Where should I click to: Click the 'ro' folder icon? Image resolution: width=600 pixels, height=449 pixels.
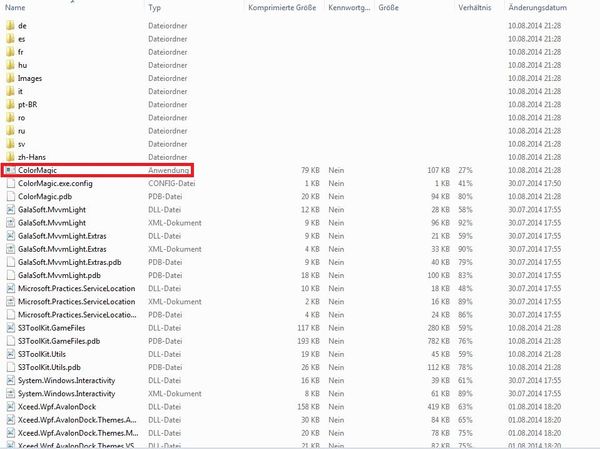(x=10, y=118)
